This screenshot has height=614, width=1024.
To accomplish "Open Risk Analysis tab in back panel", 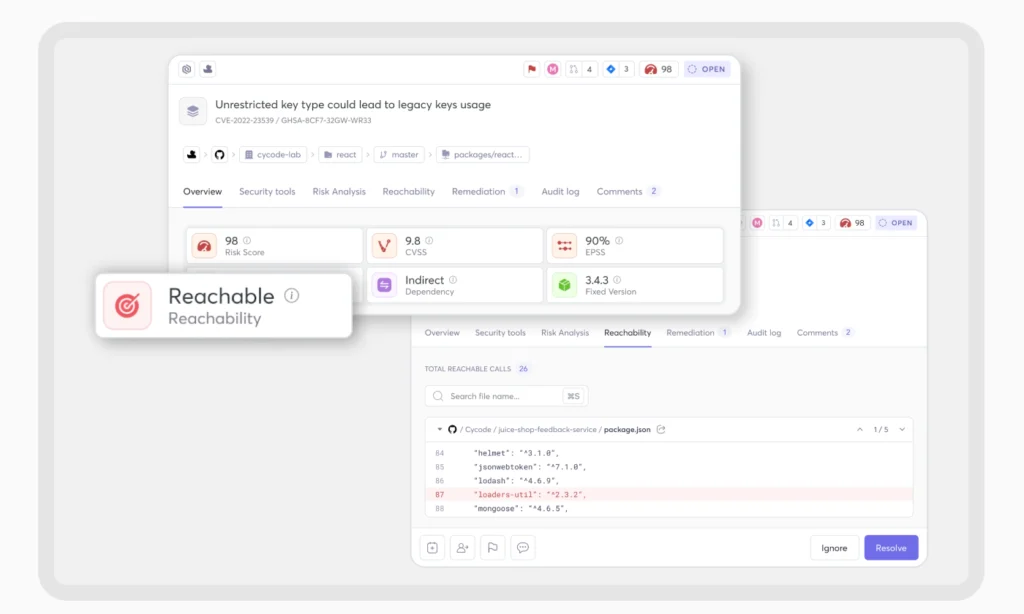I will tap(565, 332).
